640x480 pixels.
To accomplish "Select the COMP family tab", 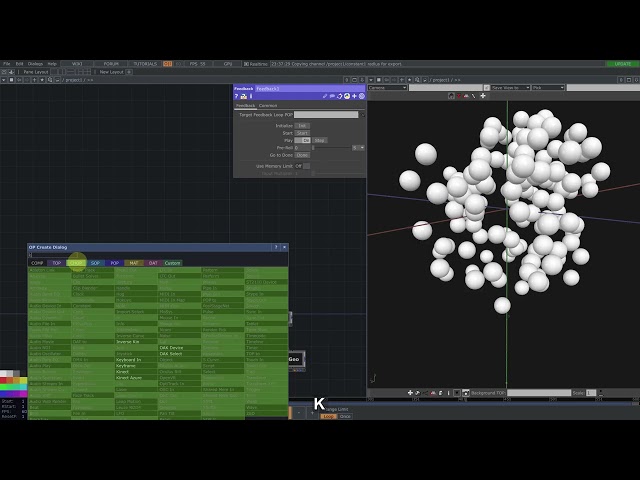I will tap(37, 263).
